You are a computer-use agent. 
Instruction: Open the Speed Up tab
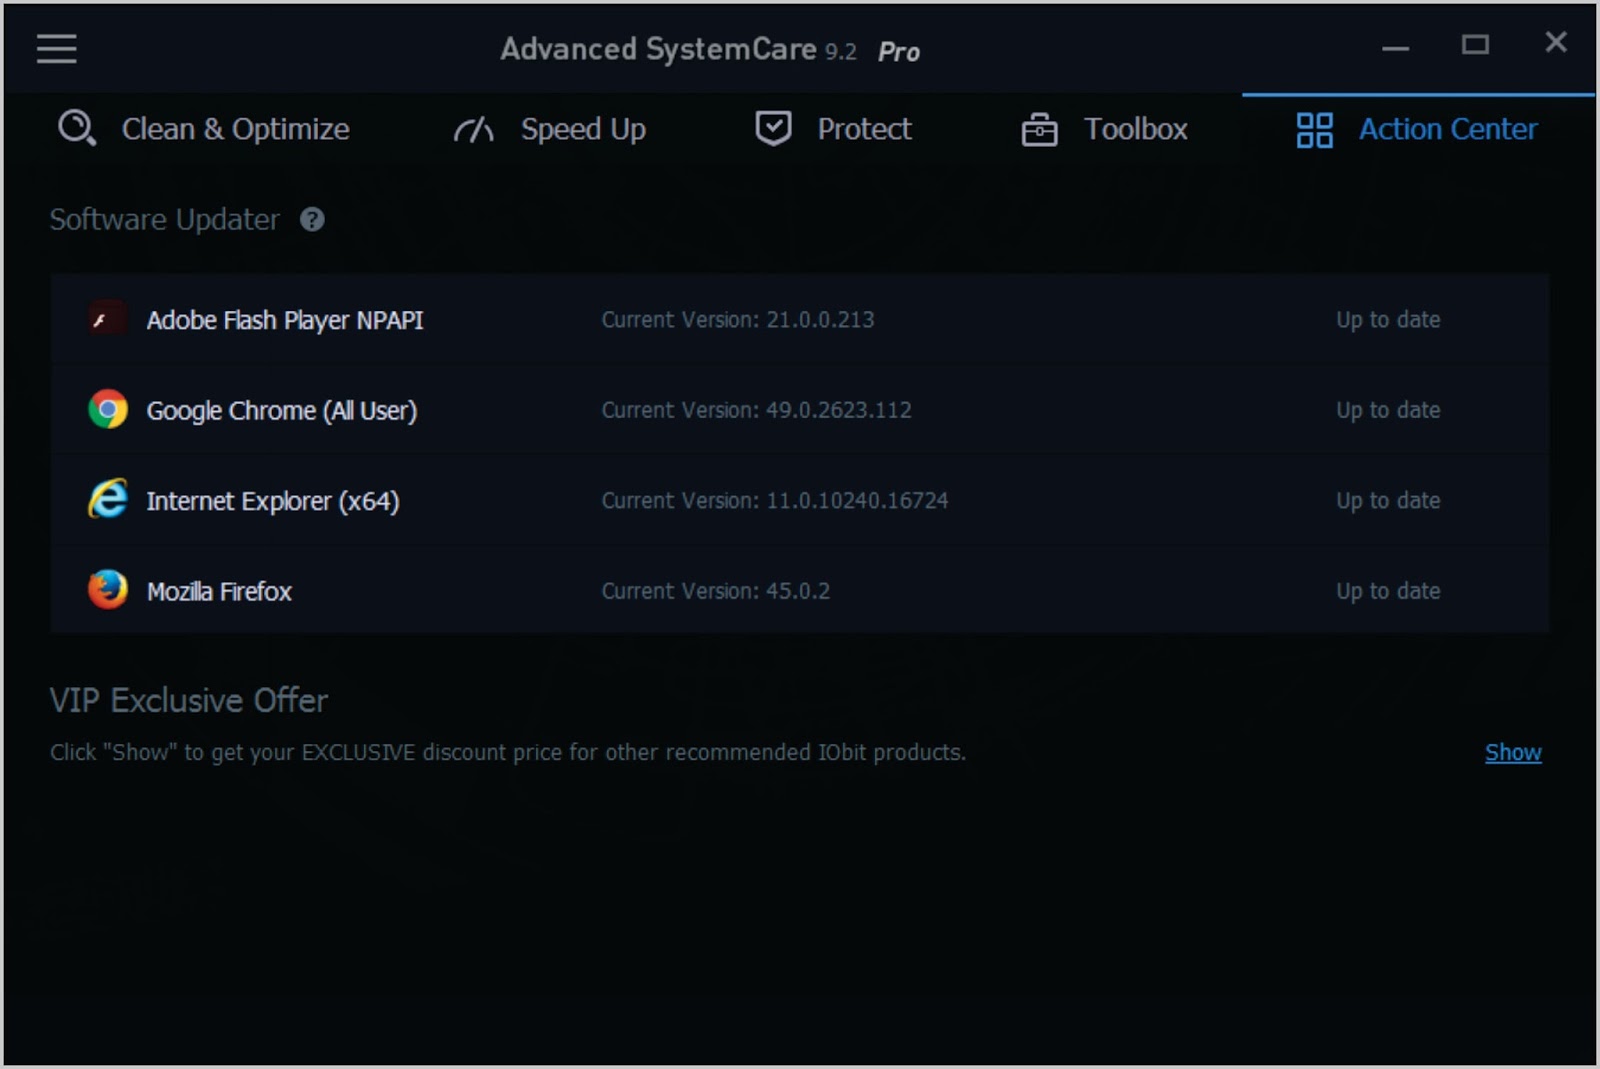[x=549, y=129]
